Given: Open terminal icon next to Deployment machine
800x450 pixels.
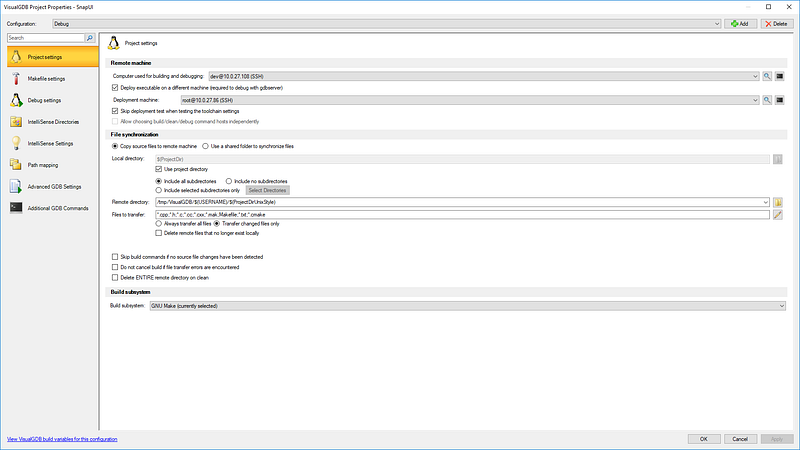Looking at the screenshot, I should point(780,100).
